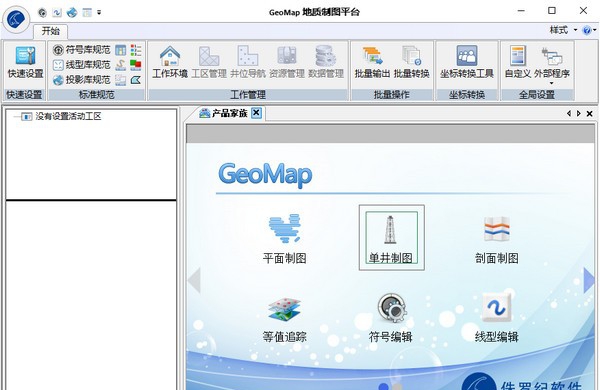
Task: Click the GeoMap logo heading
Action: coord(265,175)
